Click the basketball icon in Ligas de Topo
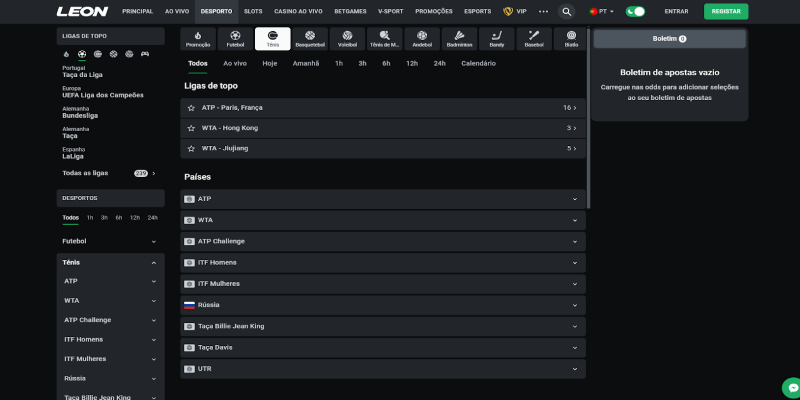The image size is (800, 400). click(x=113, y=54)
